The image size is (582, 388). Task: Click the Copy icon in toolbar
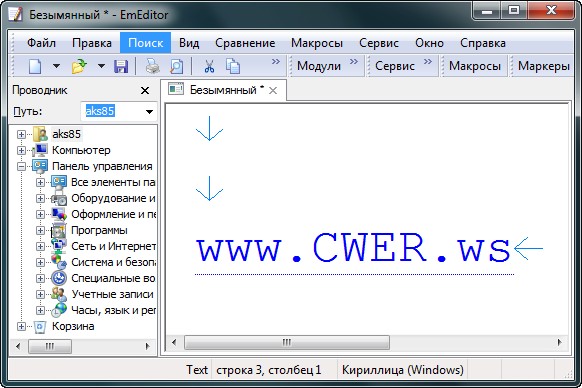[x=233, y=66]
